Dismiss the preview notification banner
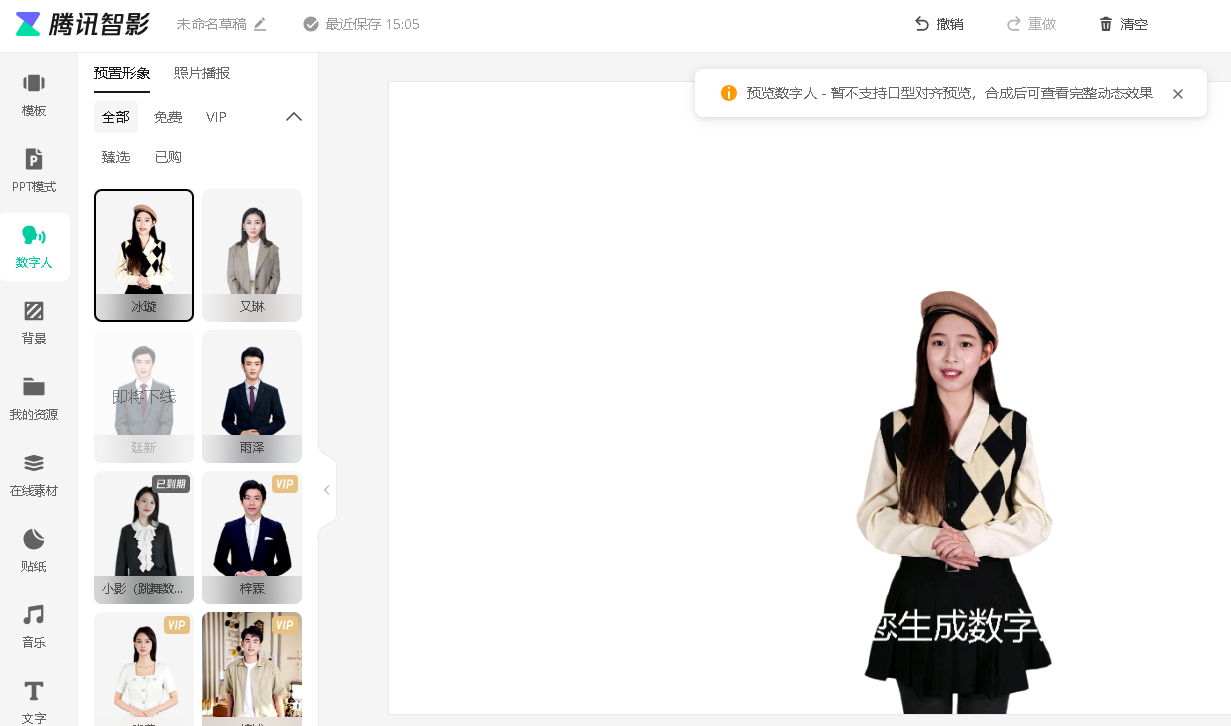 (x=1178, y=94)
